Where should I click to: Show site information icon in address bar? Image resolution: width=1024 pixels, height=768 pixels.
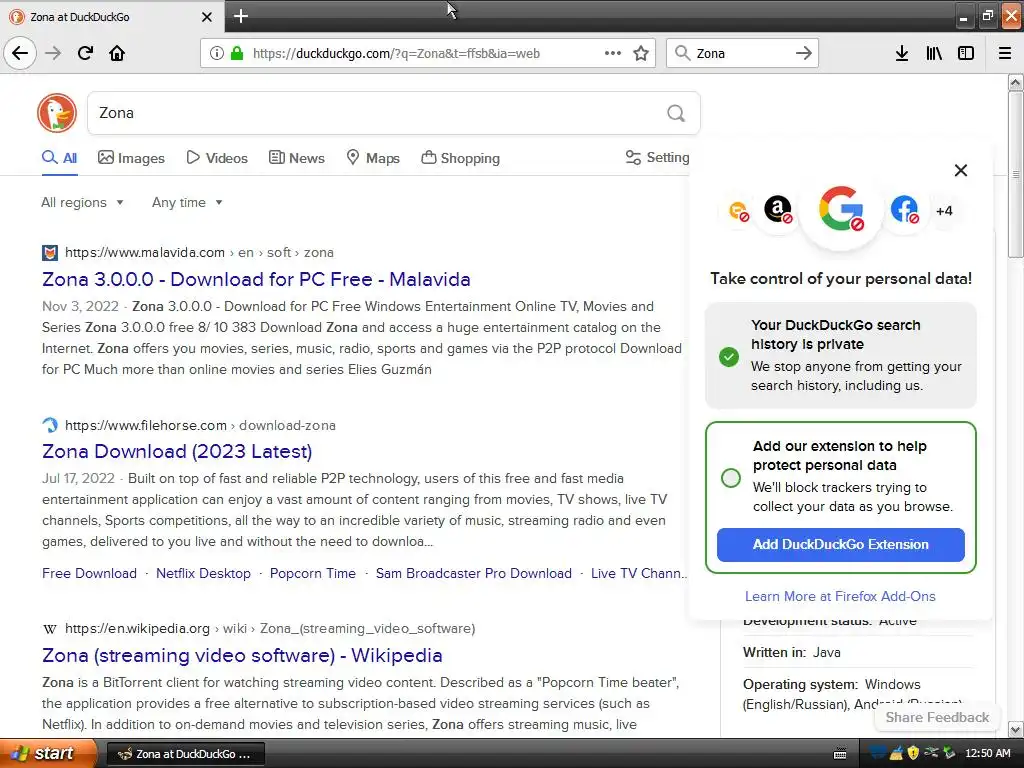coord(216,53)
